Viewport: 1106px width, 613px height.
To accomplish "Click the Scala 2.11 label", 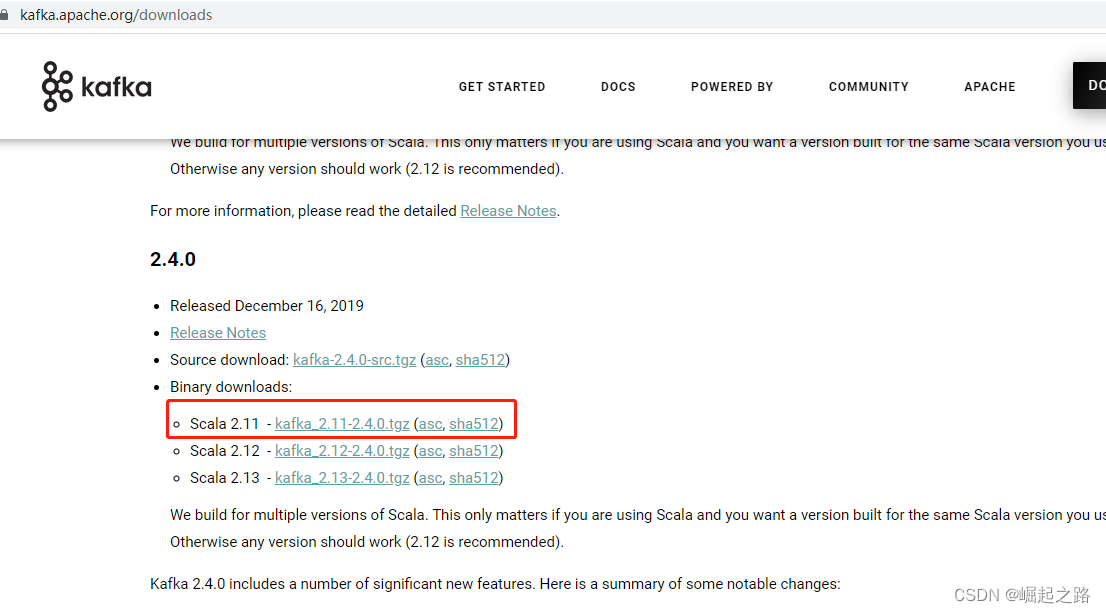I will click(224, 424).
